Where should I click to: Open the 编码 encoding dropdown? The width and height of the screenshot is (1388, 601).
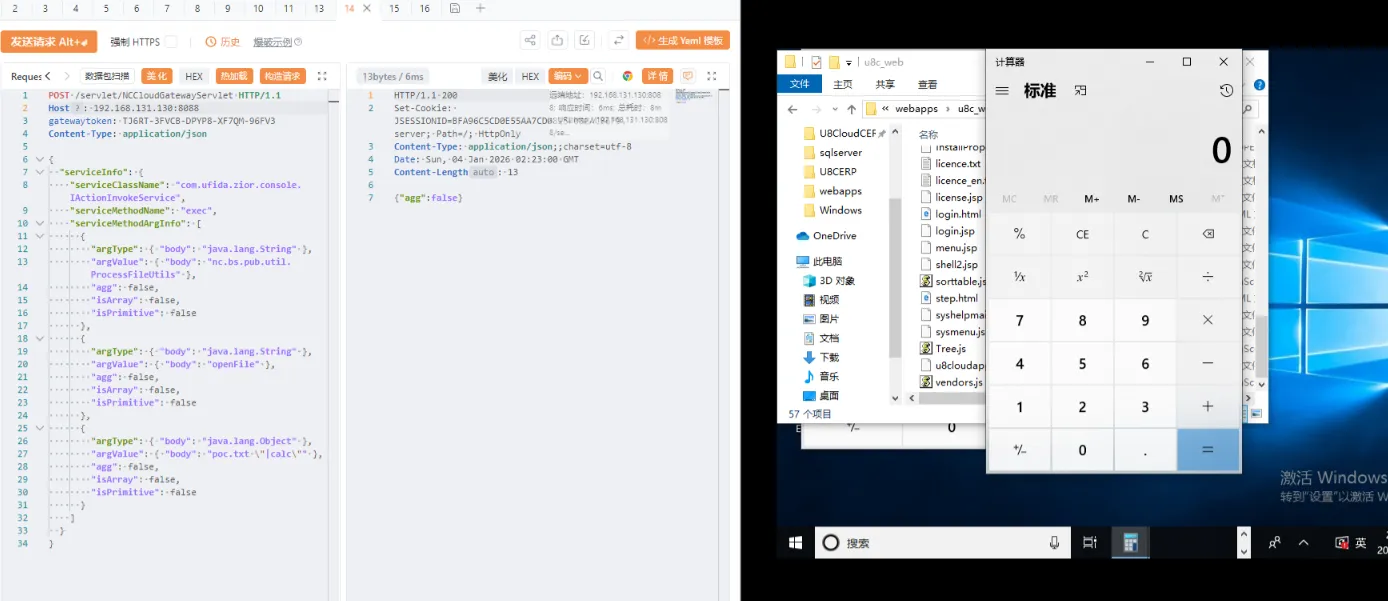(567, 76)
